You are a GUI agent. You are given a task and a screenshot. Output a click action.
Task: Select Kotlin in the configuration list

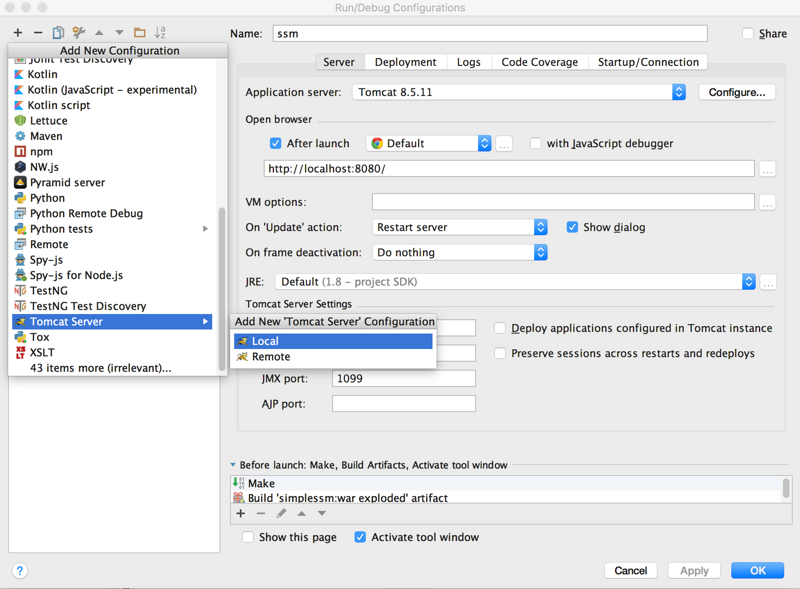(112, 75)
